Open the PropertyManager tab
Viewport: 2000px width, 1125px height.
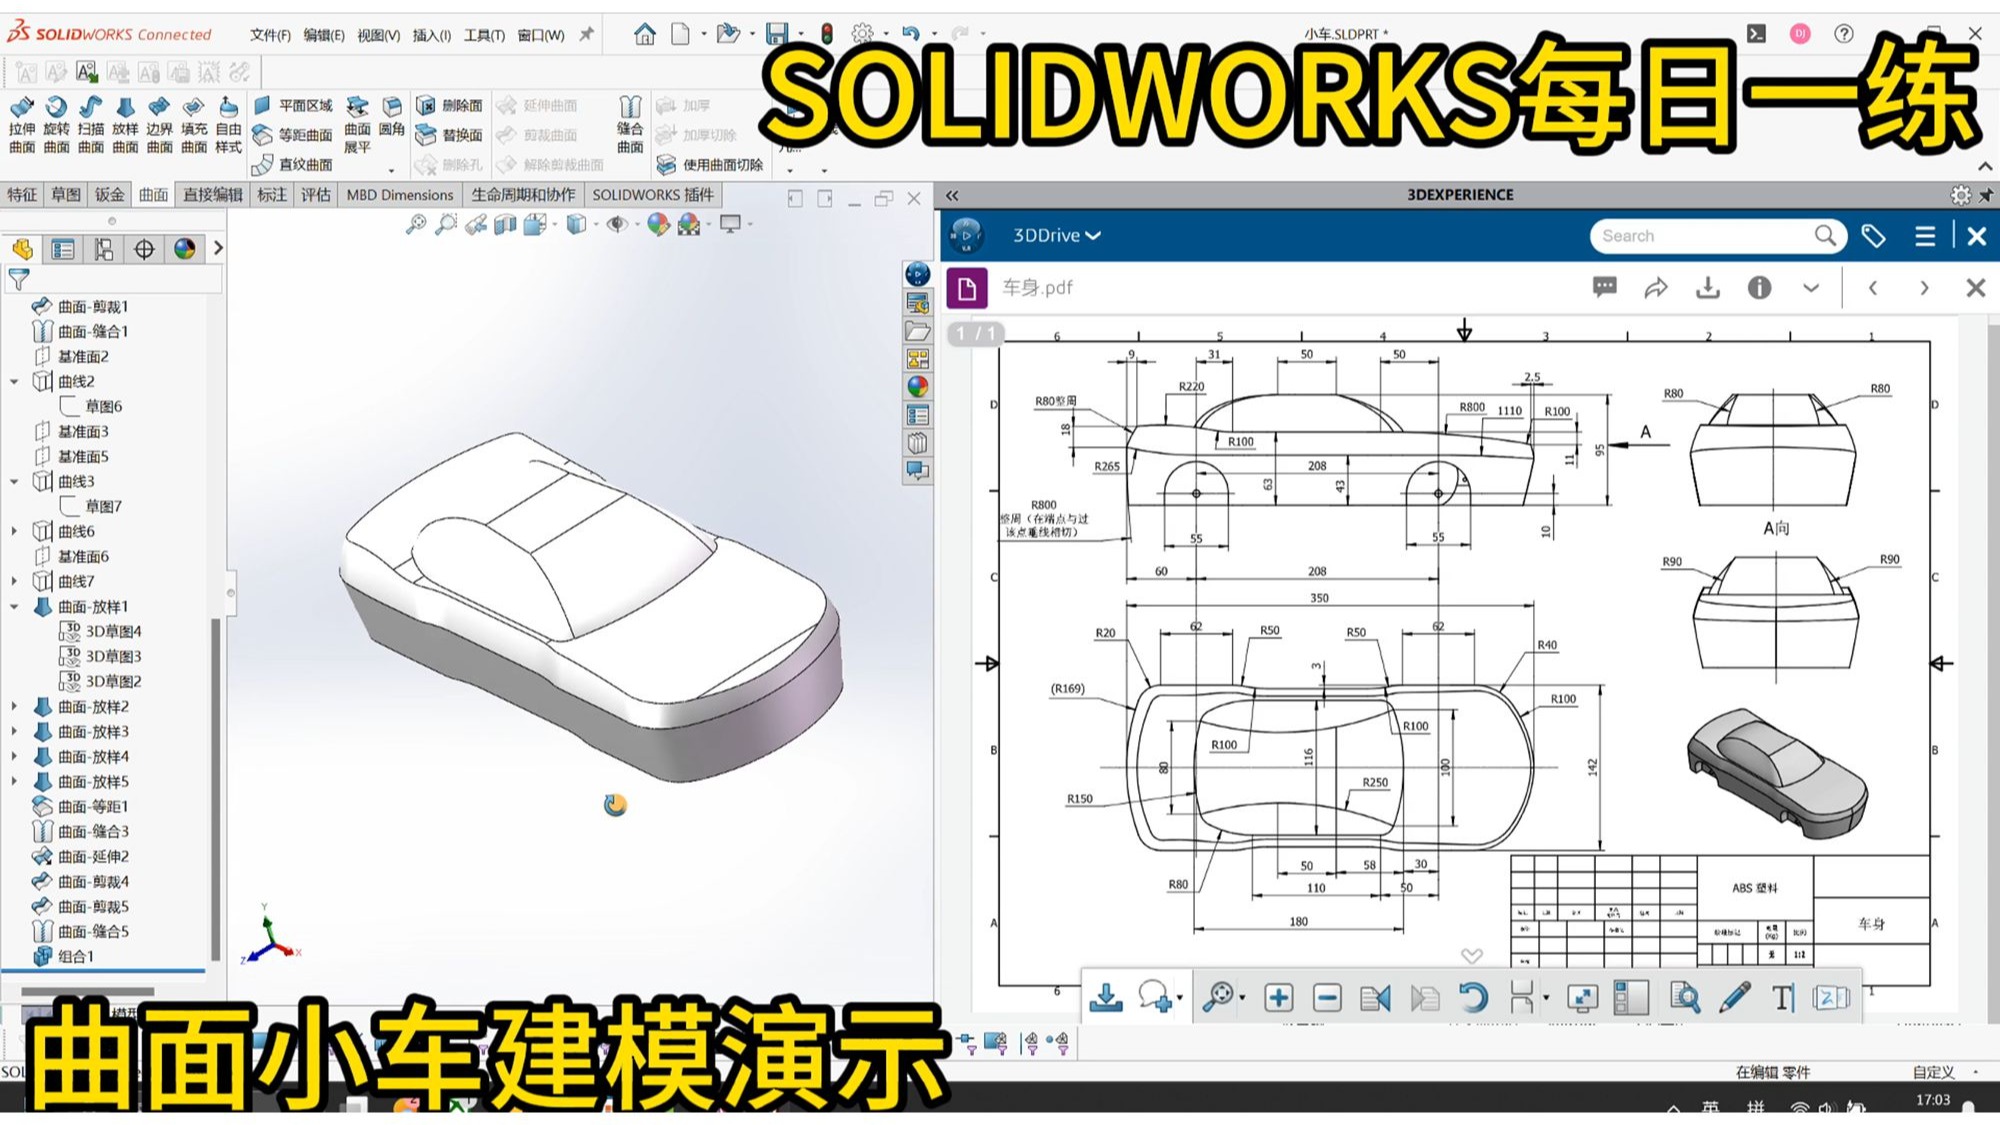click(x=63, y=249)
